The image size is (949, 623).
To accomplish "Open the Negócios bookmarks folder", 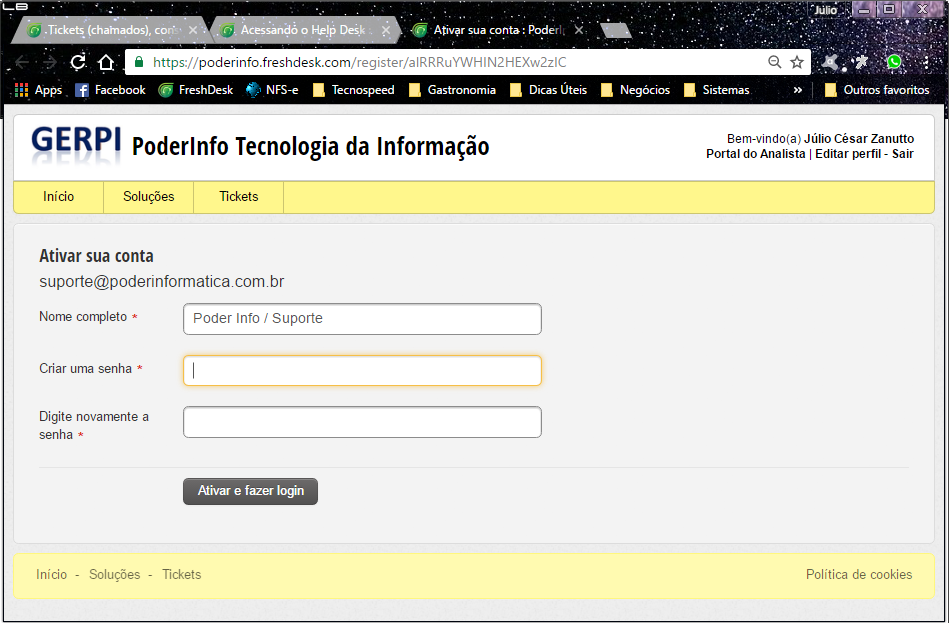I will pyautogui.click(x=635, y=90).
